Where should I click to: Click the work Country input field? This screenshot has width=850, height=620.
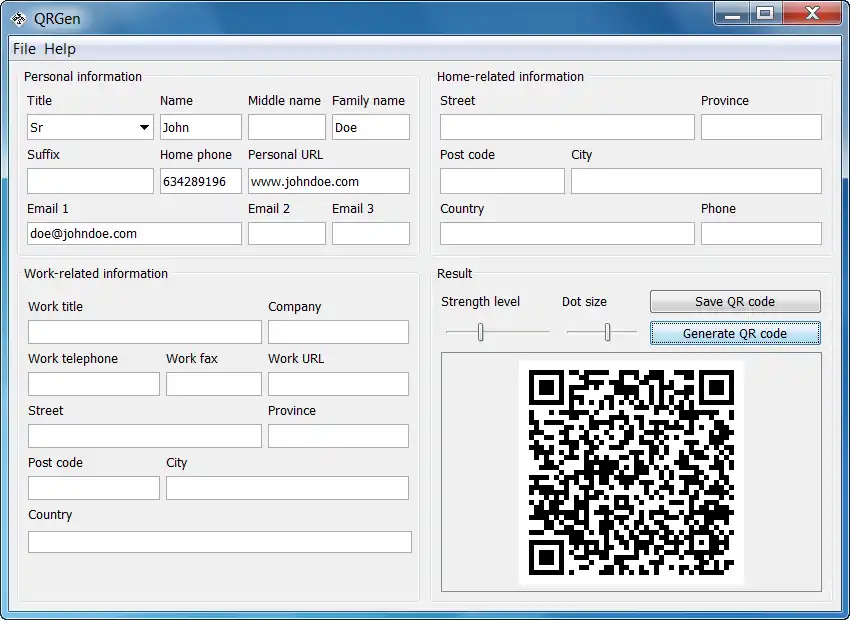pyautogui.click(x=220, y=542)
